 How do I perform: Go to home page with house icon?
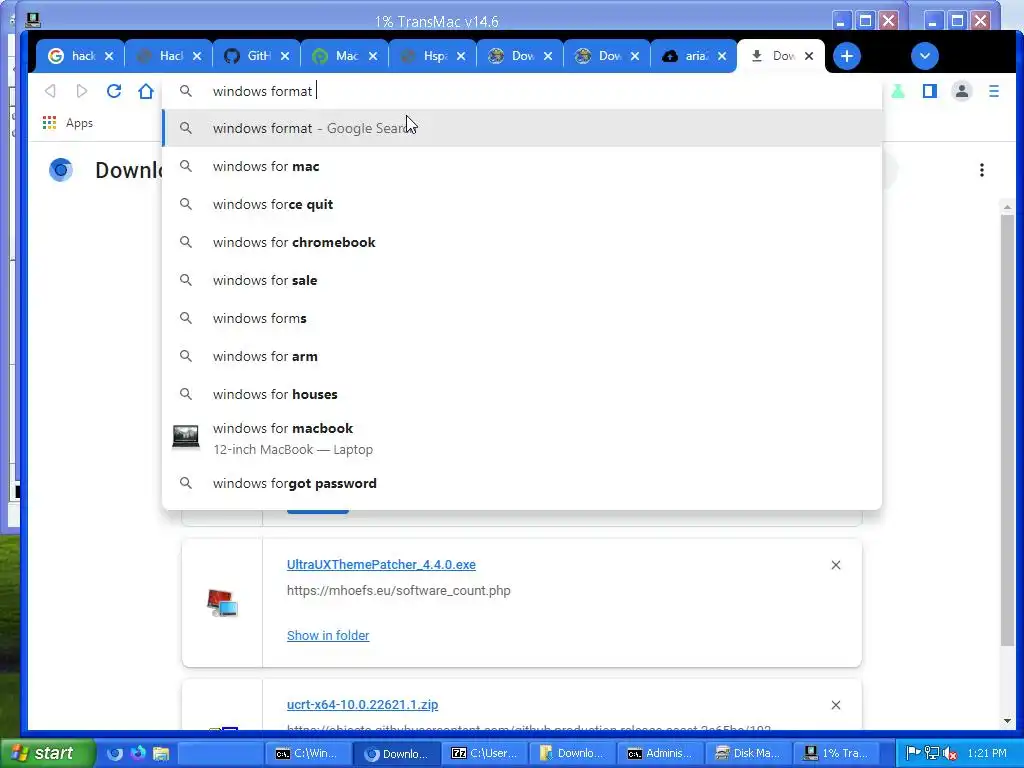click(146, 91)
